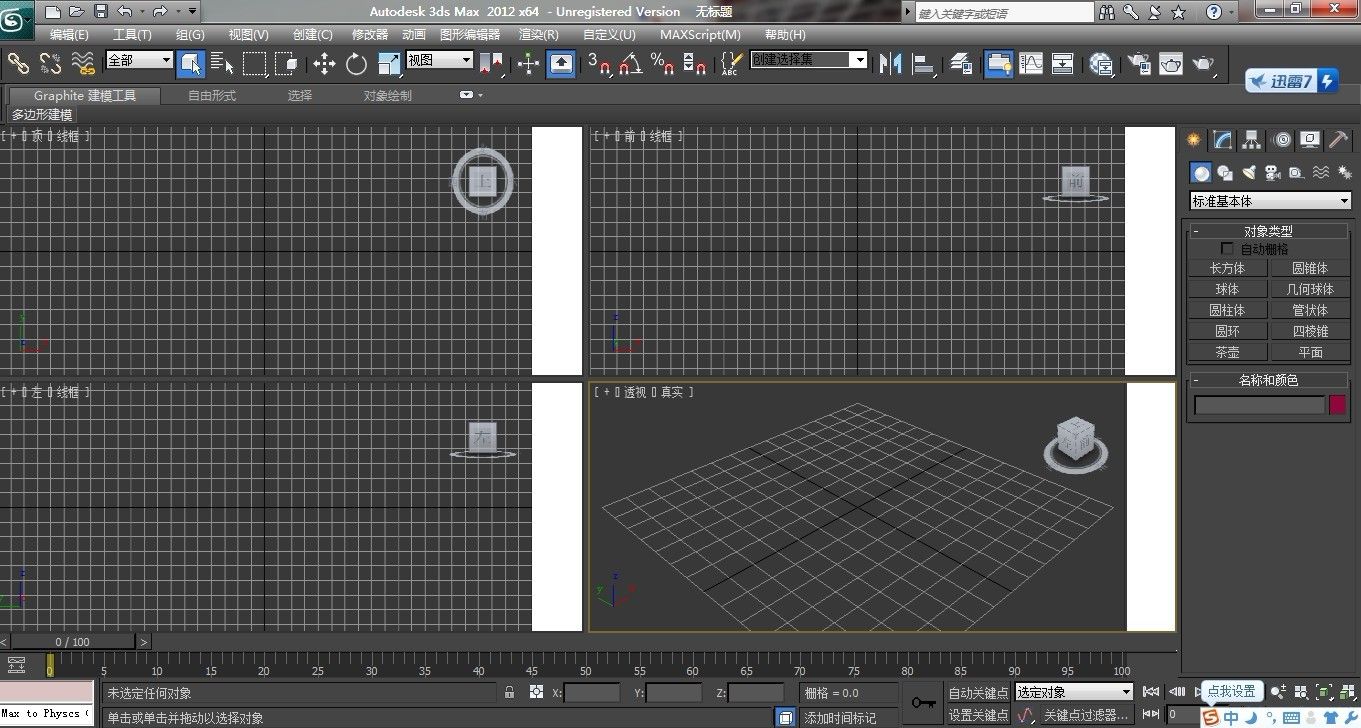Toggle the Angle Snap magnet
This screenshot has width=1361, height=728.
(630, 63)
